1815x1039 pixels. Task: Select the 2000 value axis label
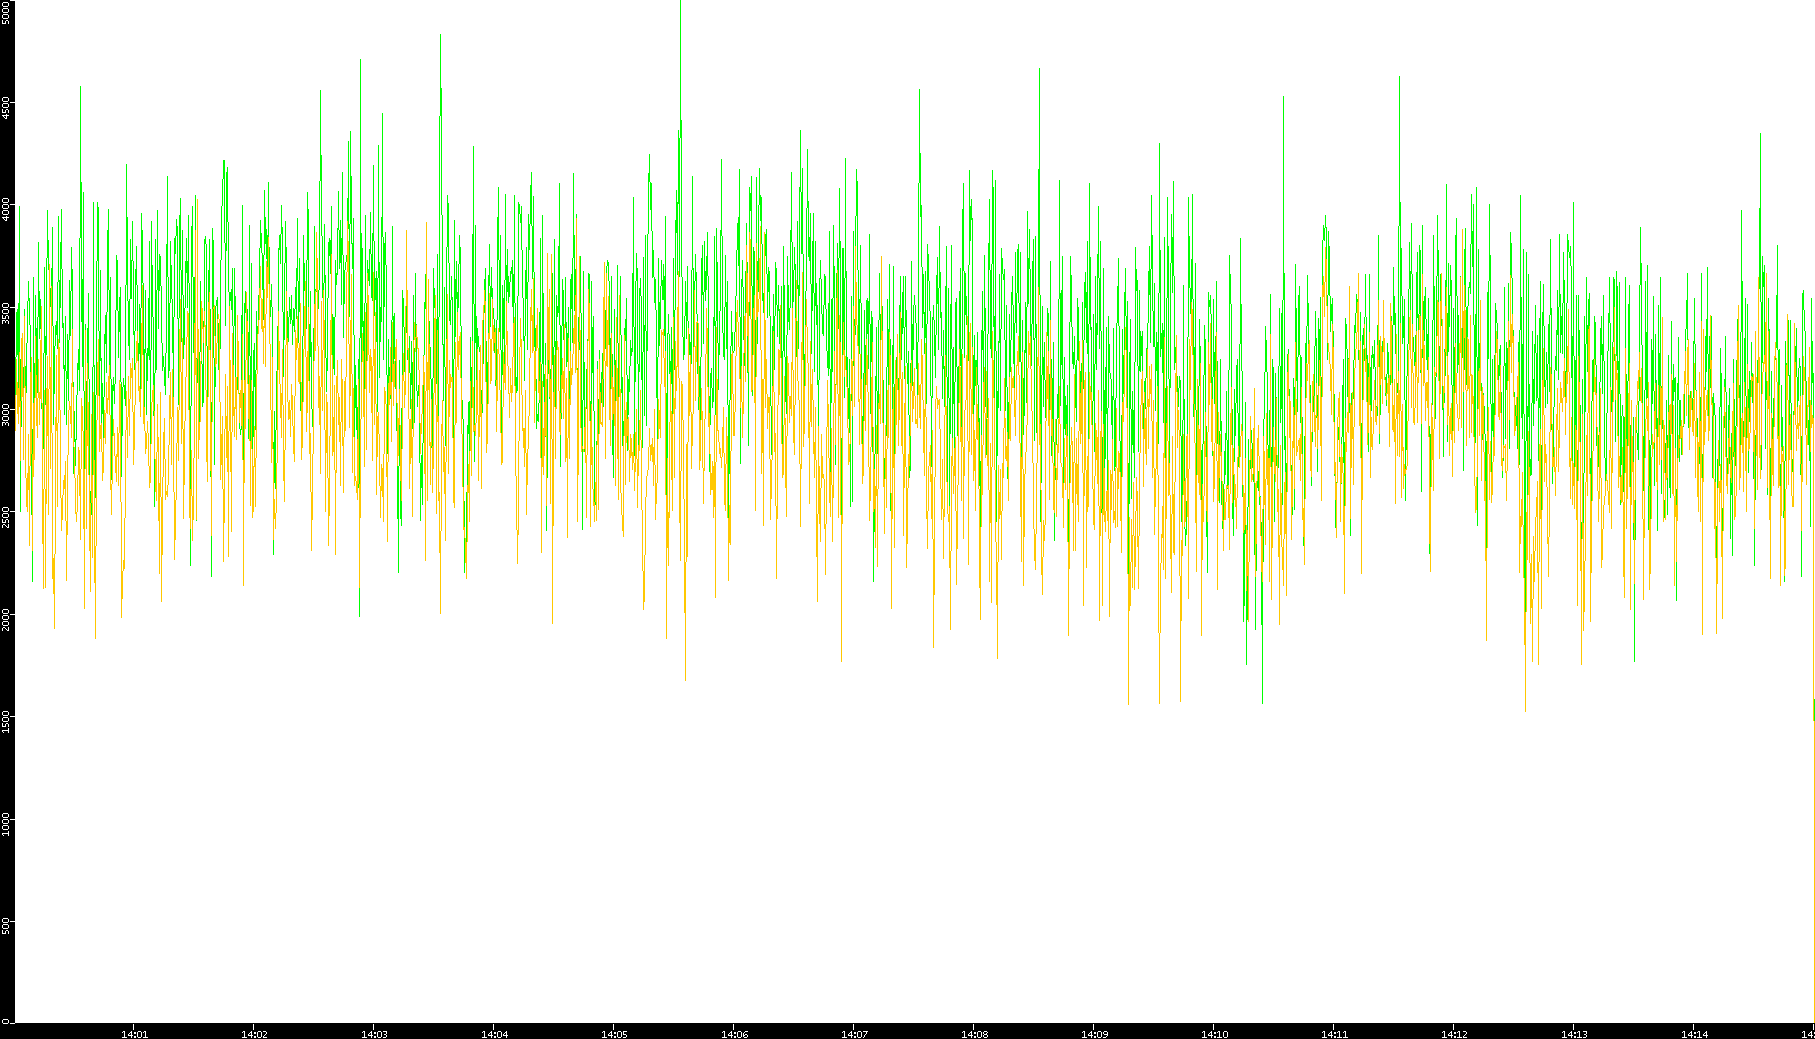7,619
